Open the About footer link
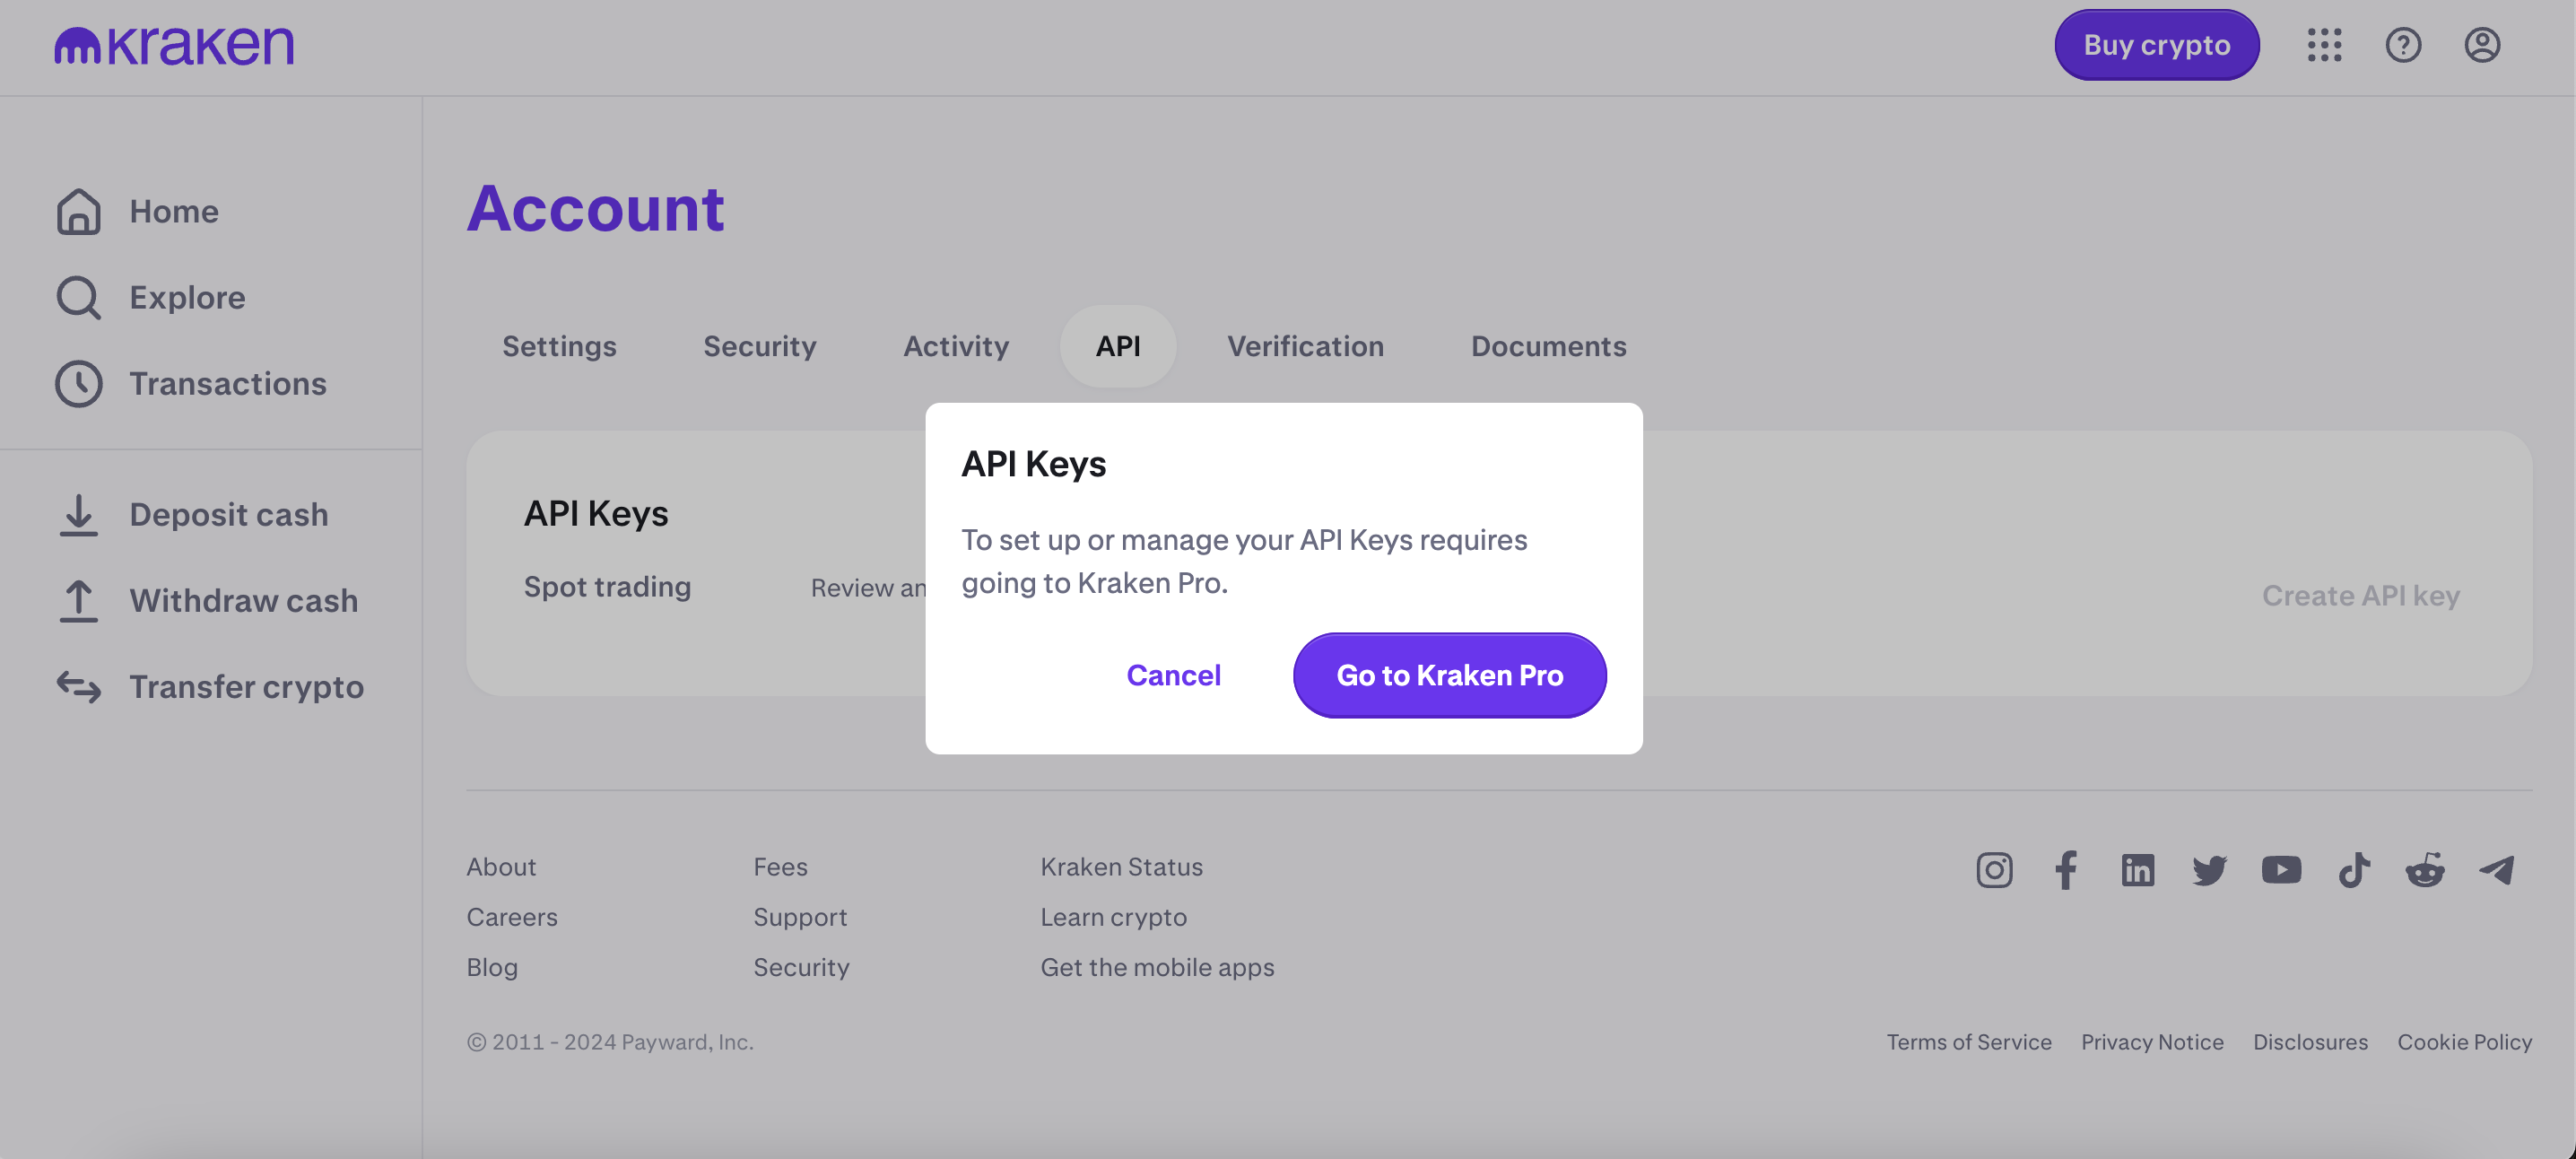Image resolution: width=2576 pixels, height=1159 pixels. [x=501, y=866]
